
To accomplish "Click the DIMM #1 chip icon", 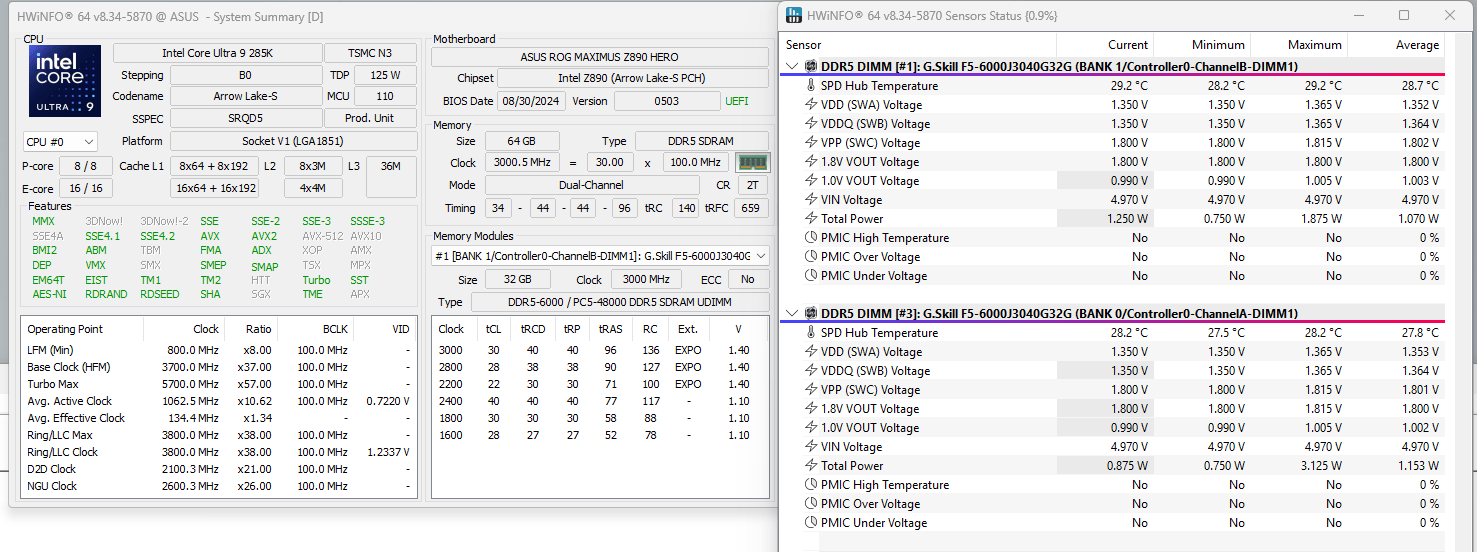I will click(811, 66).
